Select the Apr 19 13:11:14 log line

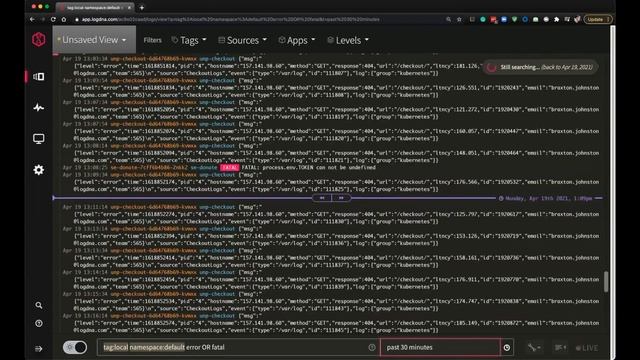tap(331, 214)
